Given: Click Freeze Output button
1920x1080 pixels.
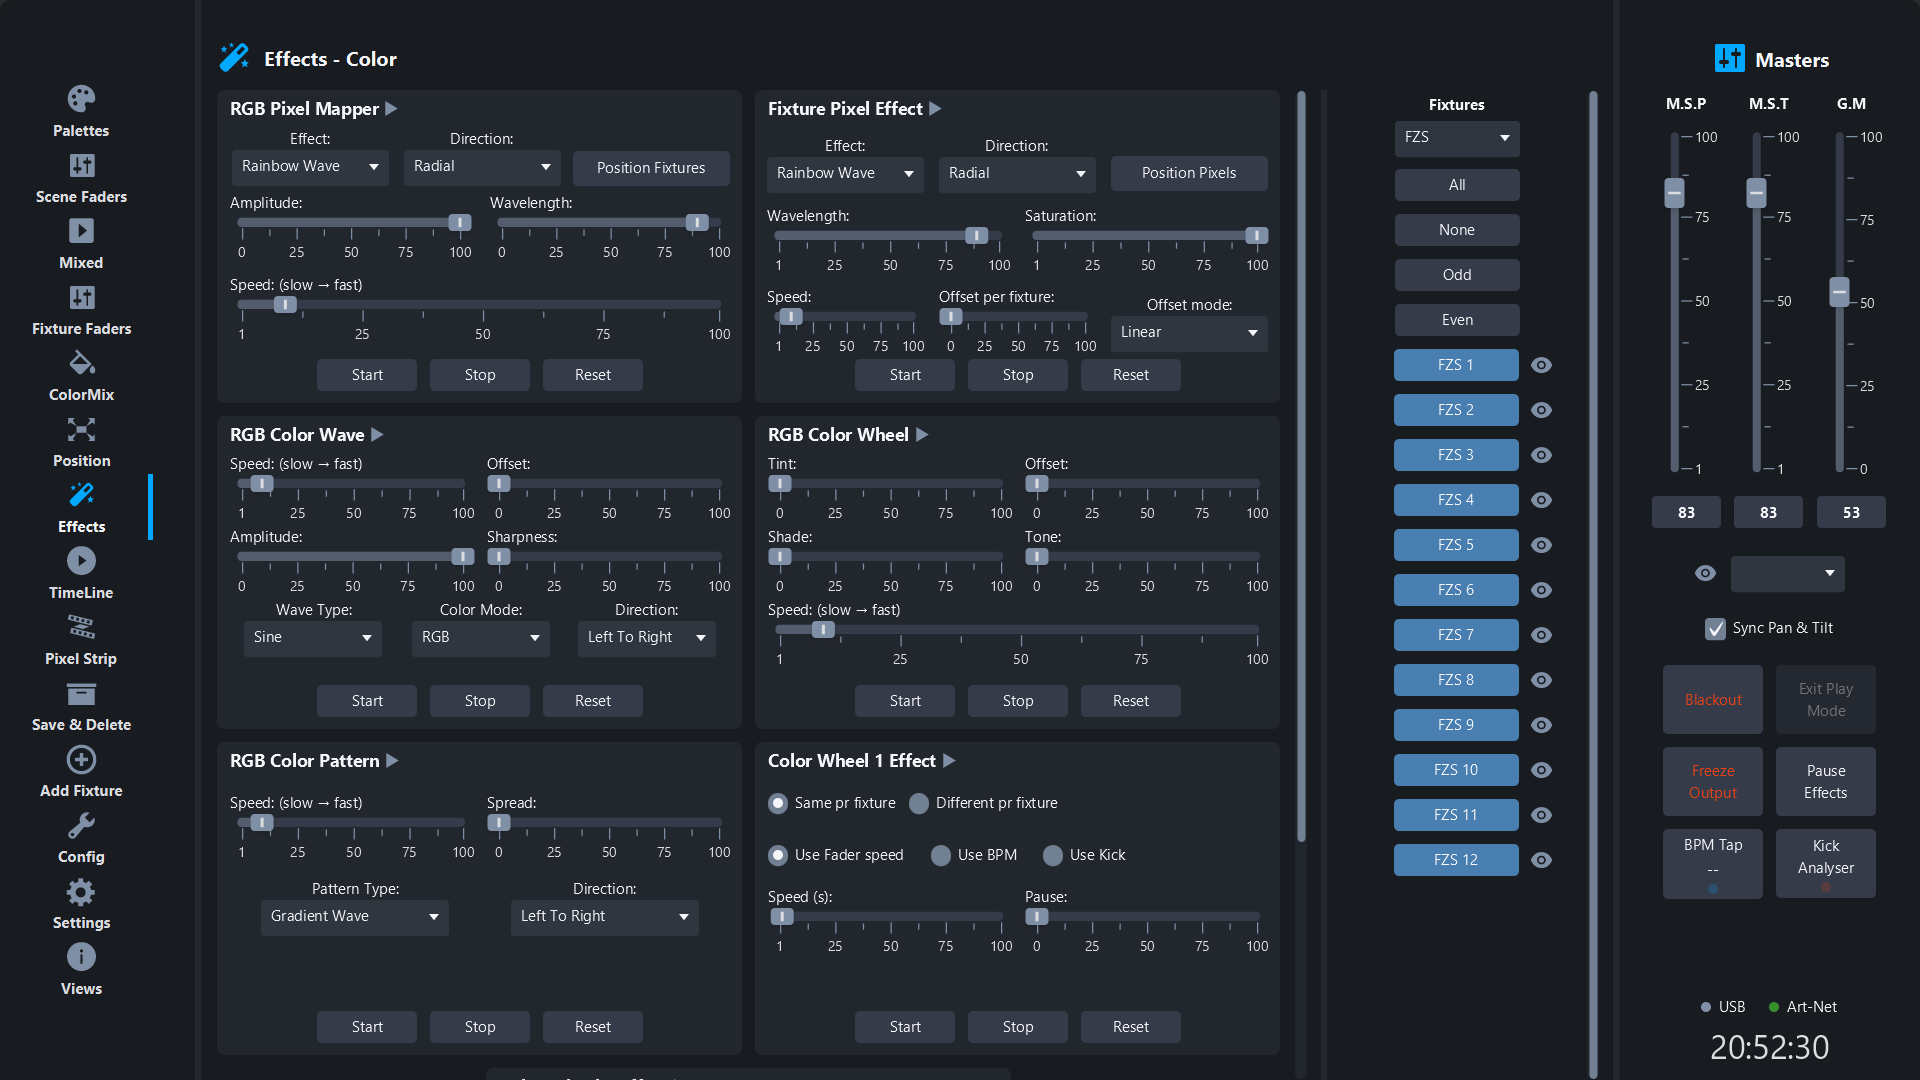Looking at the screenshot, I should [1713, 782].
